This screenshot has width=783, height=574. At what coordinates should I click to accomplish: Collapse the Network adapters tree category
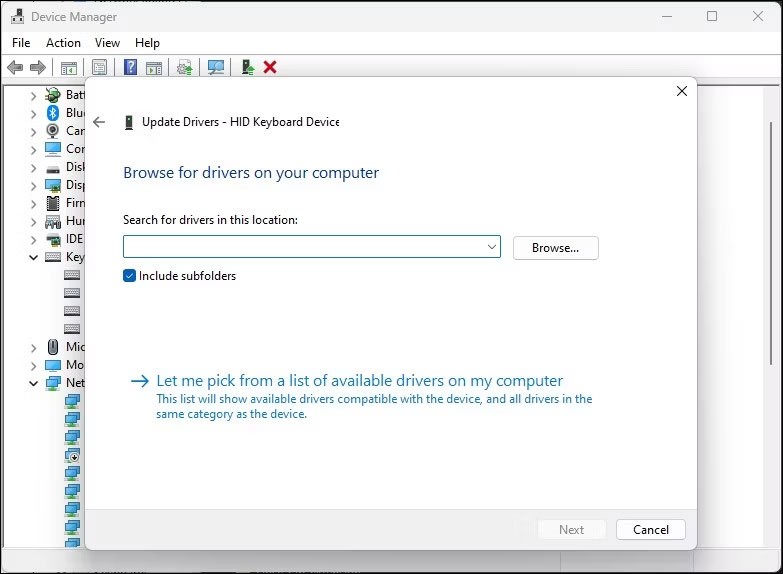(33, 383)
